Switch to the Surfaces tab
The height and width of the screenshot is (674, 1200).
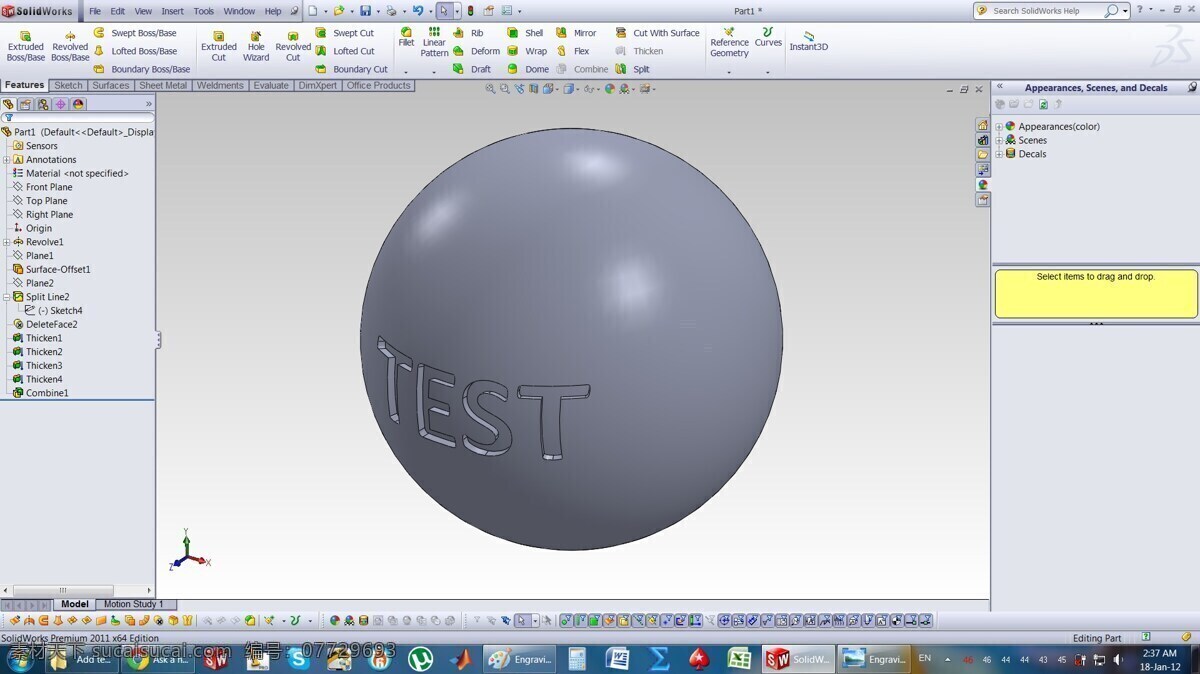click(x=111, y=86)
